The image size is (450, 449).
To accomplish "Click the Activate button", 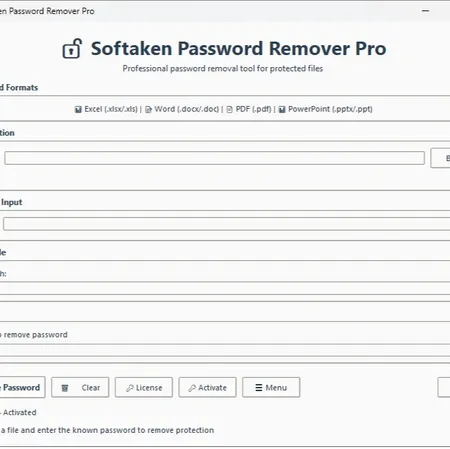I will click(207, 387).
